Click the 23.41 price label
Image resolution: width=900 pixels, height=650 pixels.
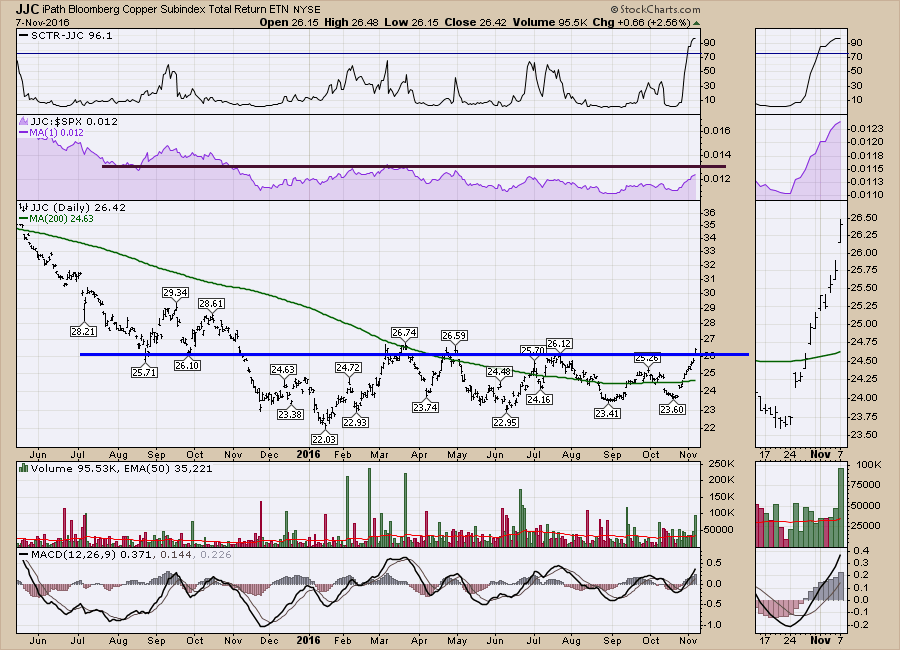607,413
